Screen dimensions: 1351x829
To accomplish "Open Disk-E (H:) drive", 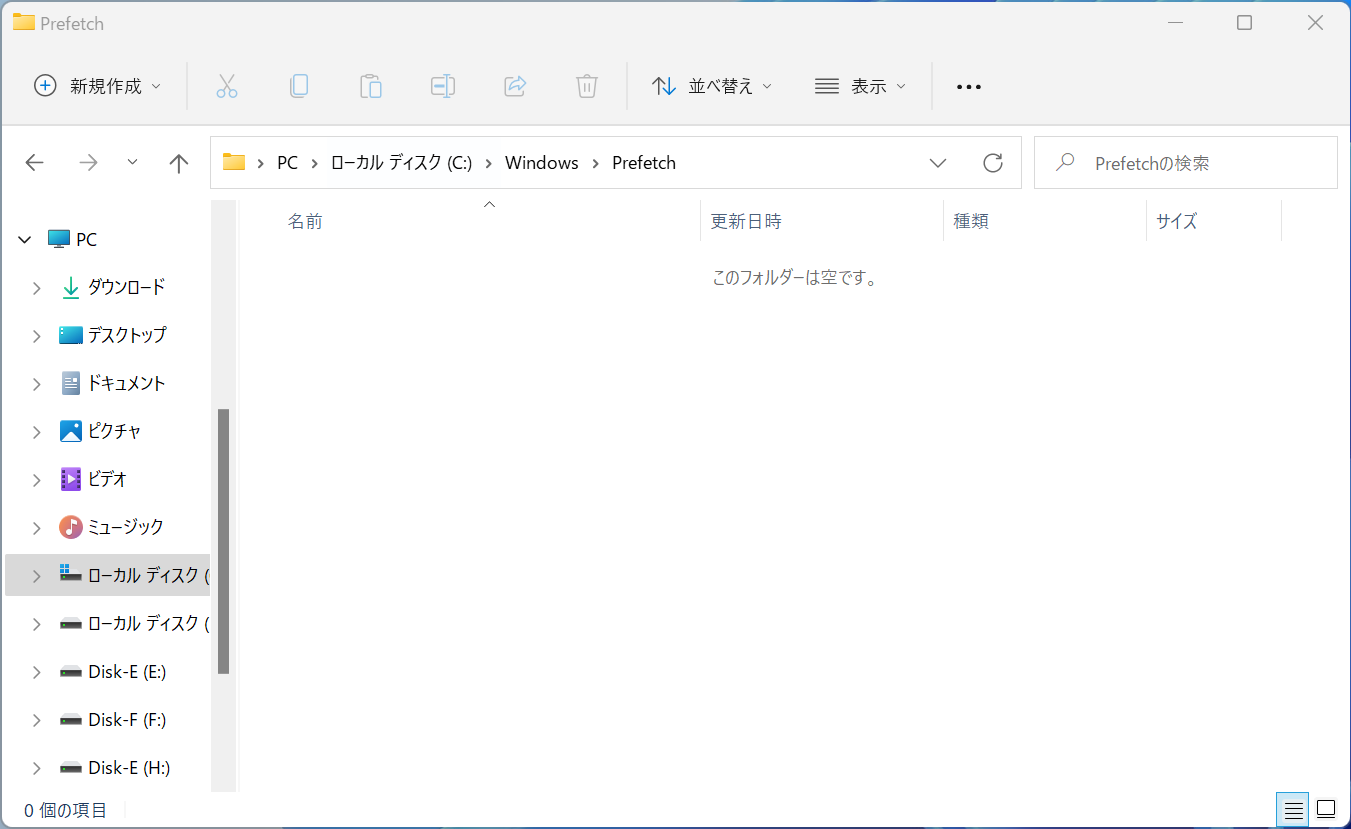I will 128,768.
